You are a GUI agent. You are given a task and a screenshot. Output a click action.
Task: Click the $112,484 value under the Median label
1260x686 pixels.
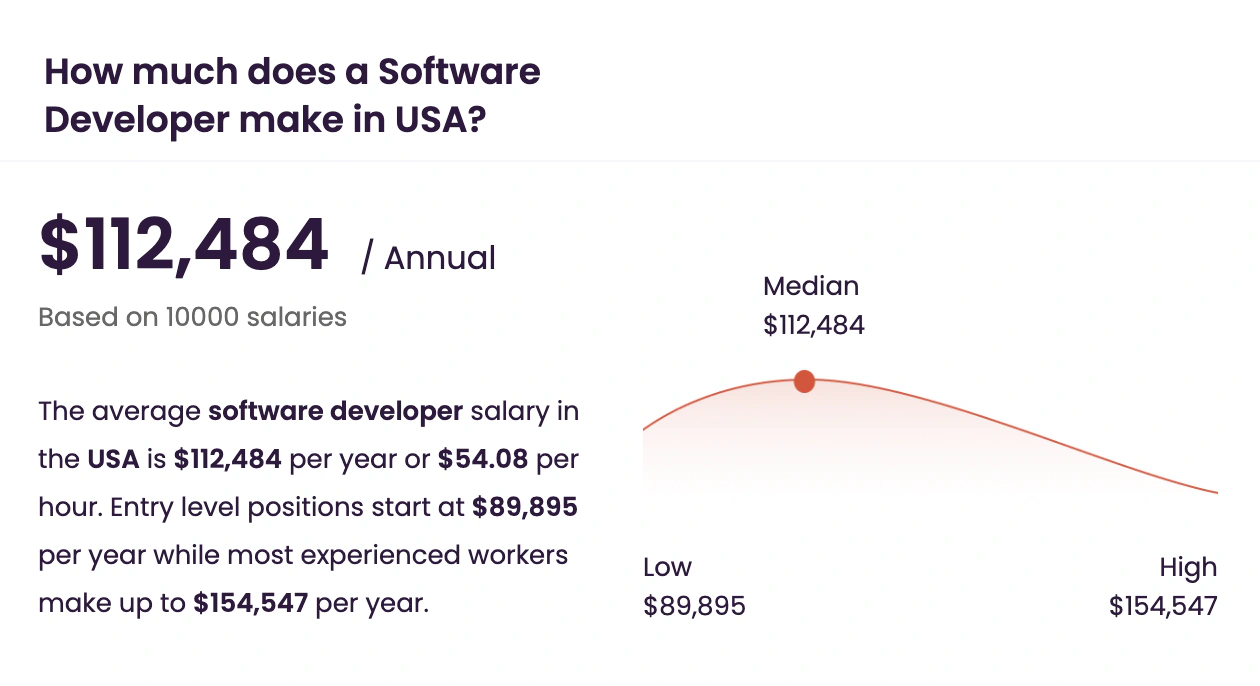813,325
